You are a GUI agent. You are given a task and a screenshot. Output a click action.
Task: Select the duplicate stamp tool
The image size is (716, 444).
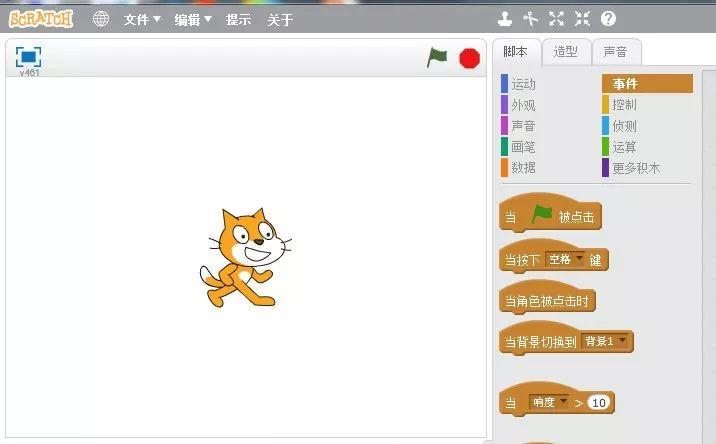(505, 19)
